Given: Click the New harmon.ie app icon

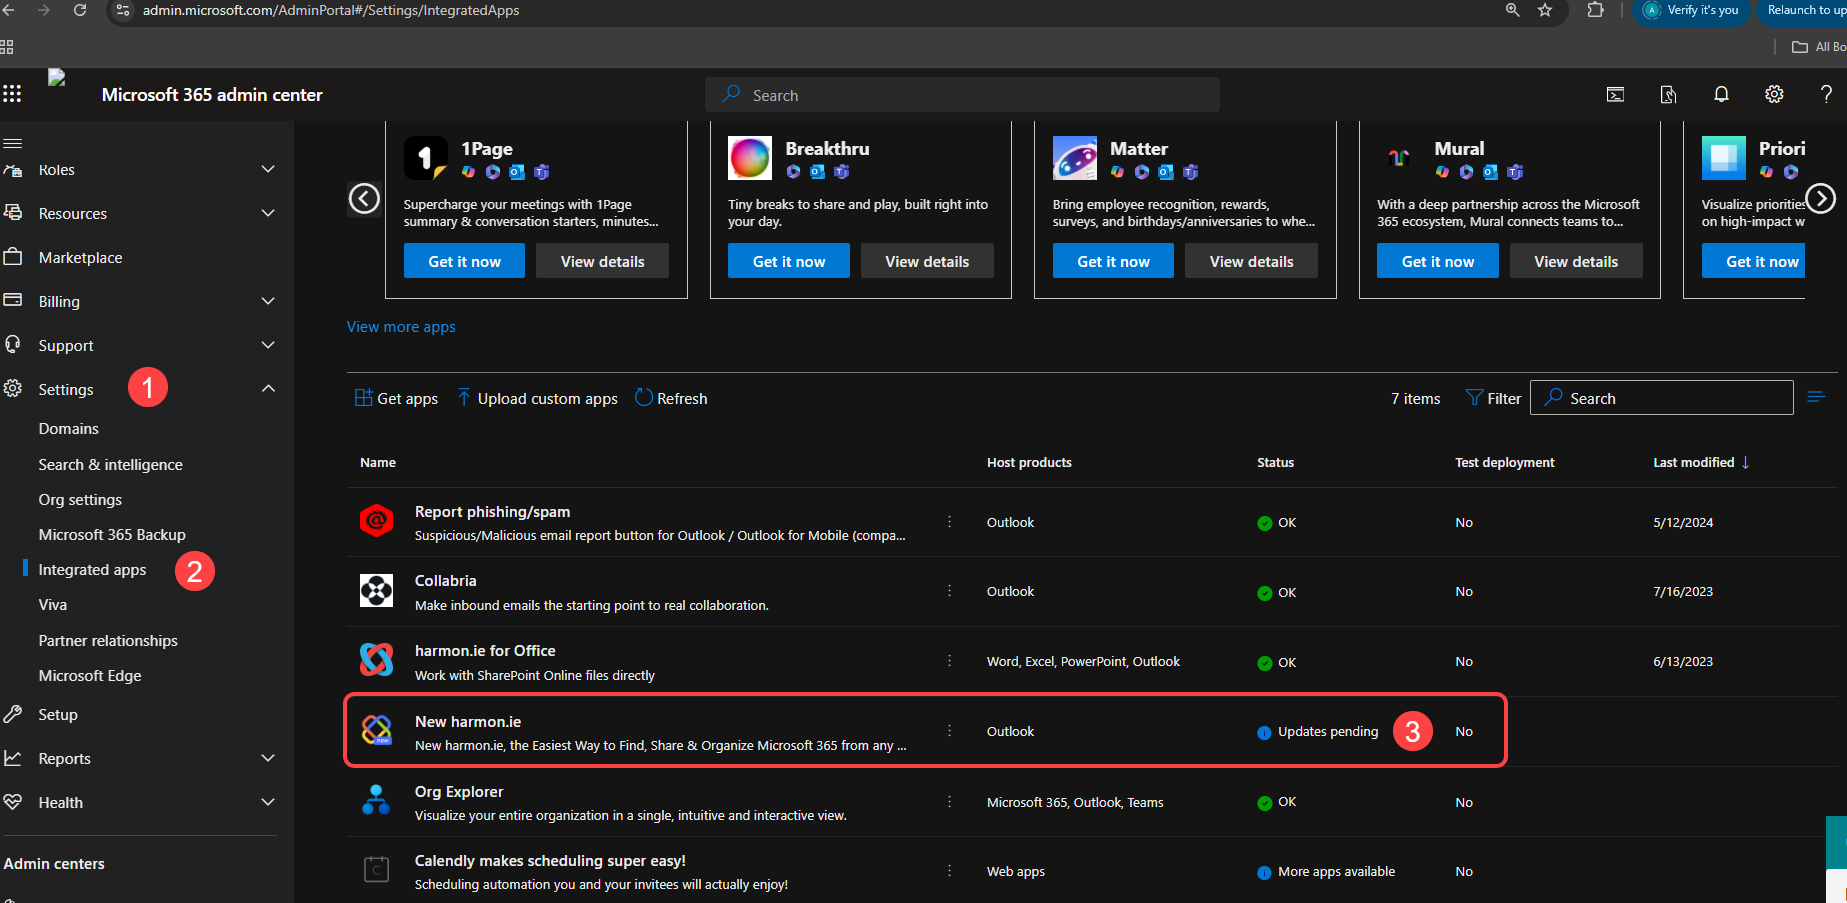Looking at the screenshot, I should [x=376, y=730].
